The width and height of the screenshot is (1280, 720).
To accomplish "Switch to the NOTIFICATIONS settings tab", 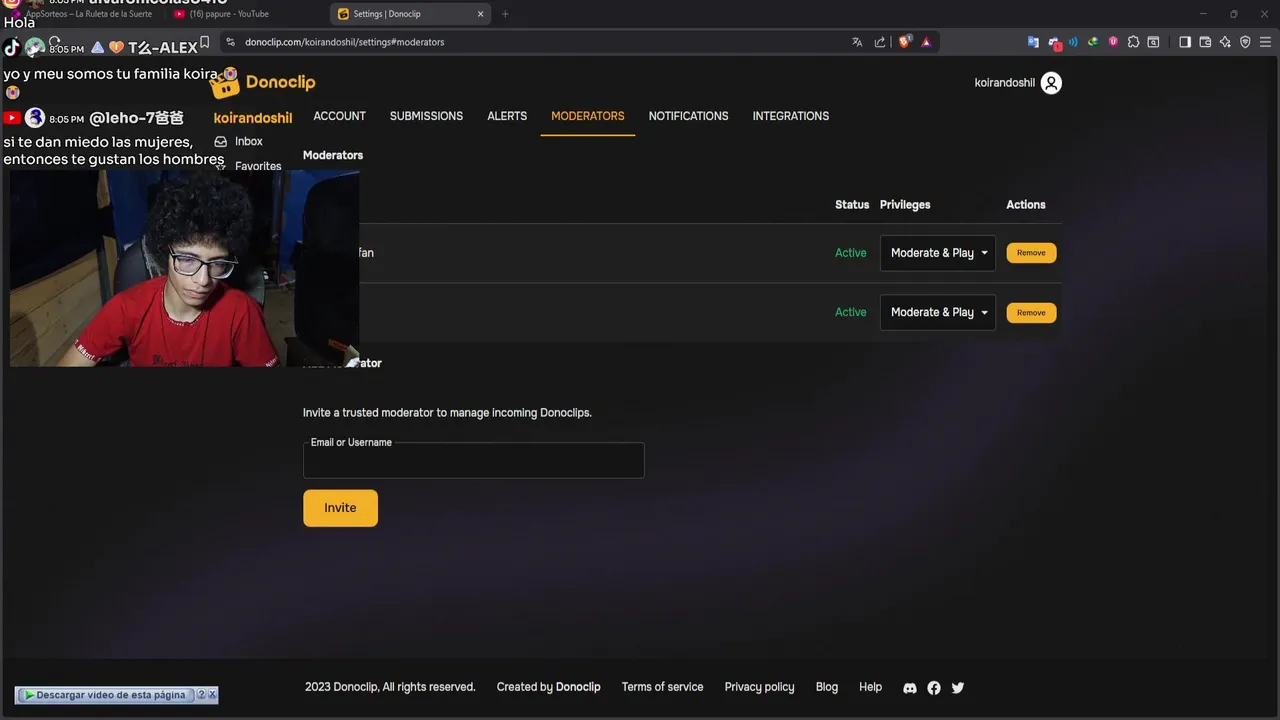I will click(x=688, y=116).
